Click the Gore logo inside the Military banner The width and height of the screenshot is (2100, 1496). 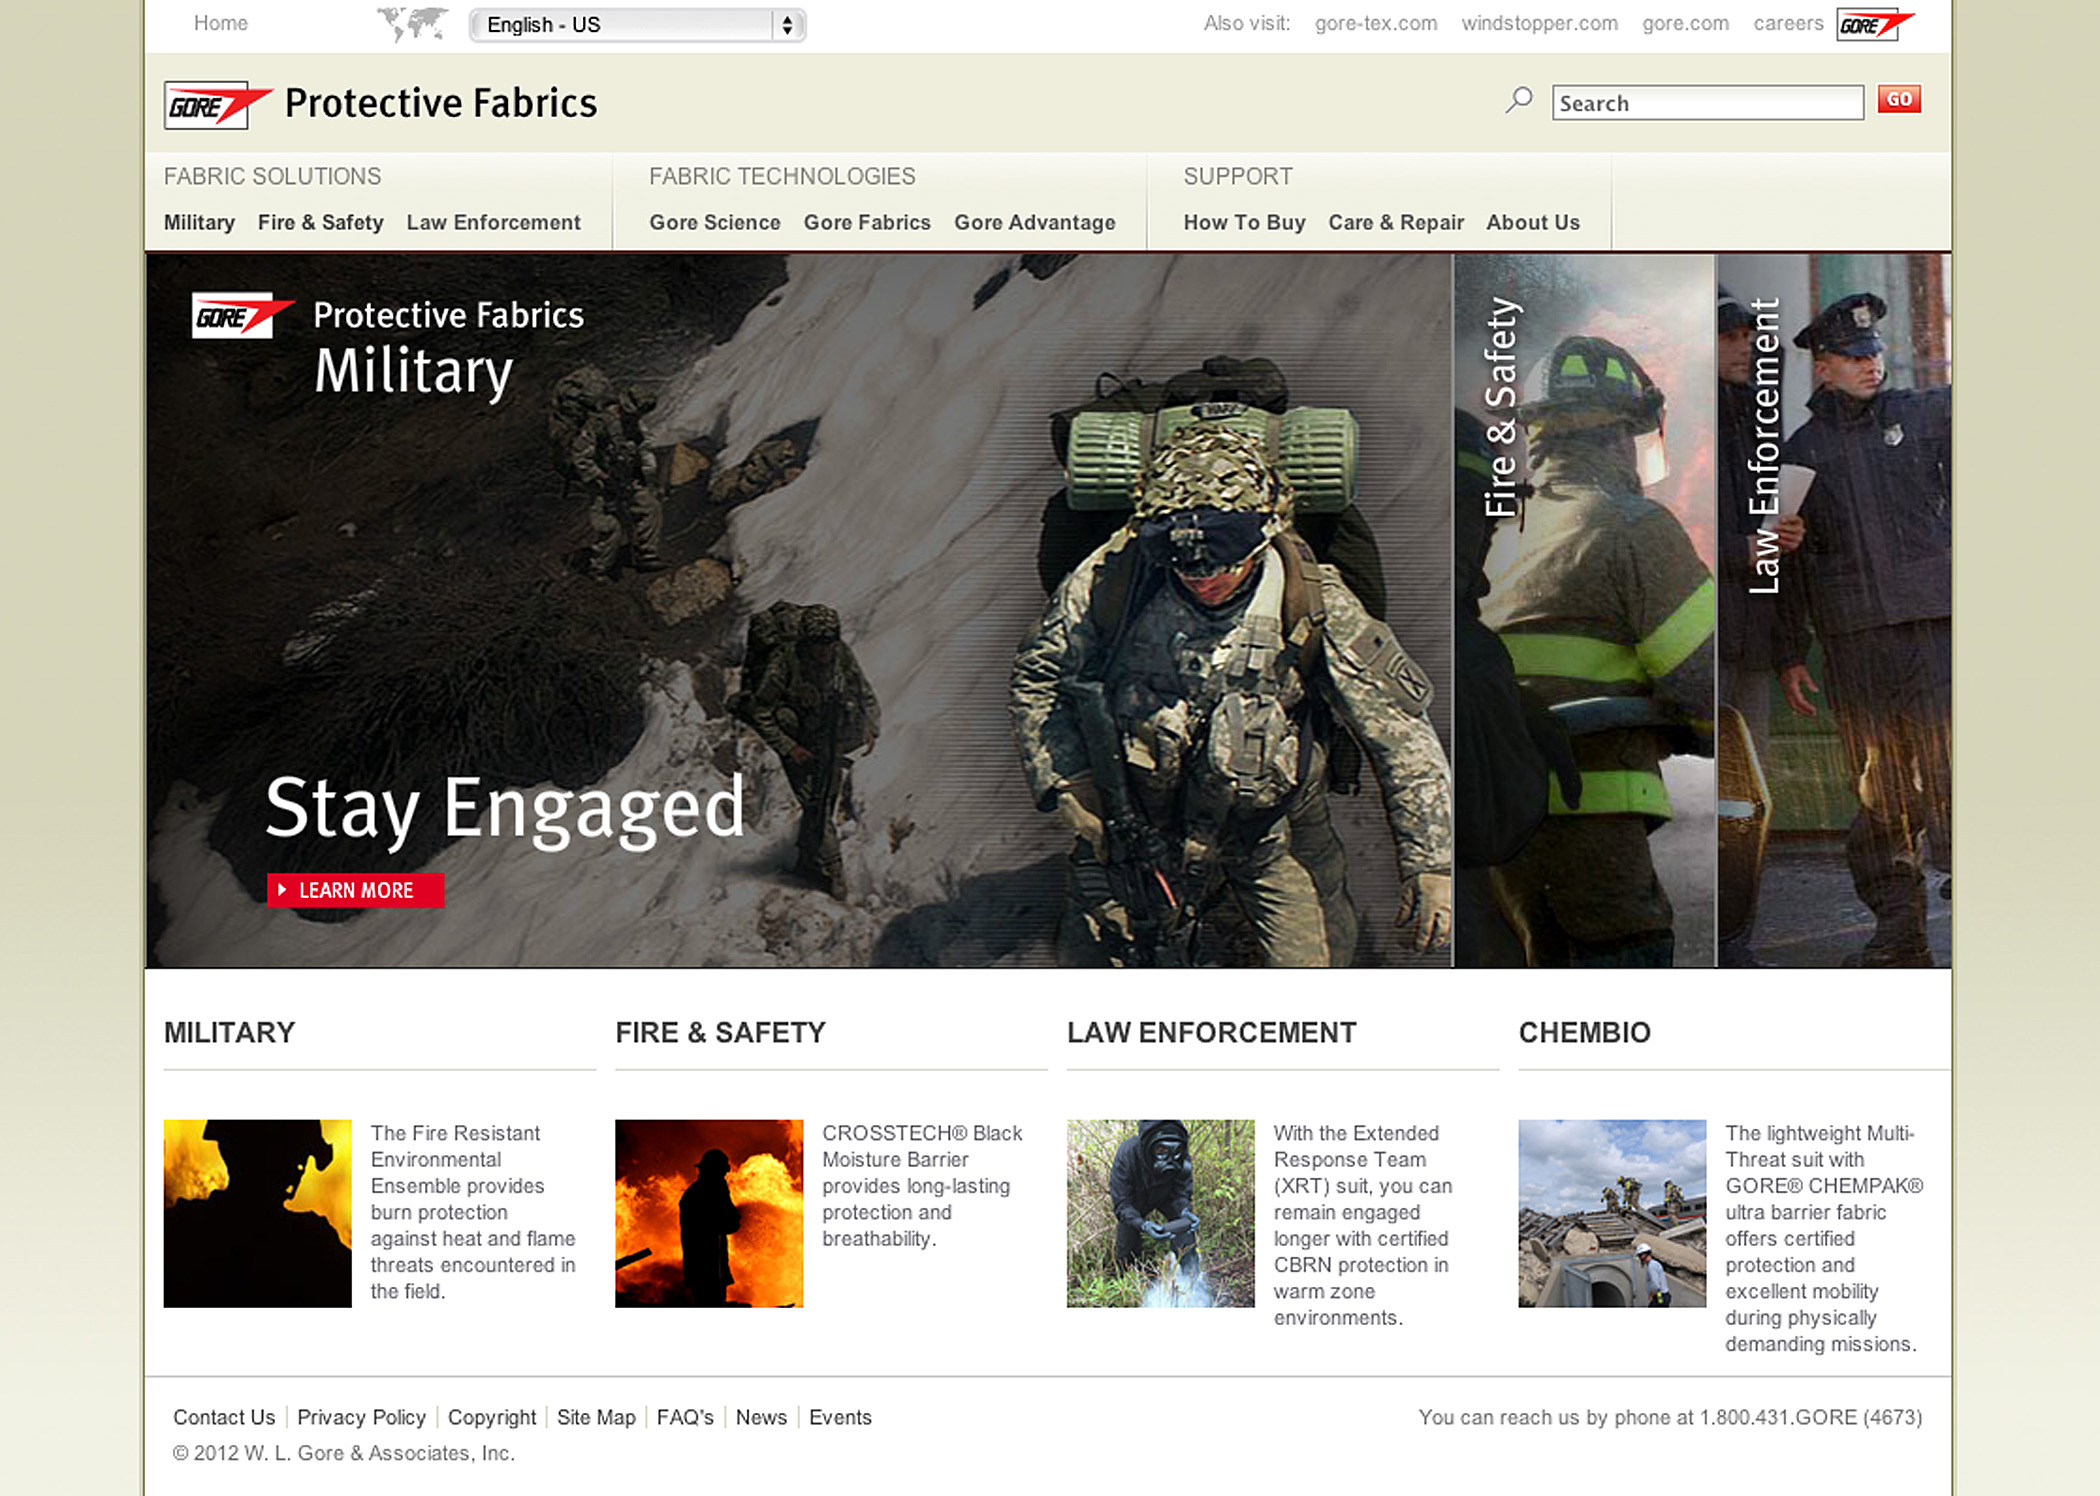[243, 316]
